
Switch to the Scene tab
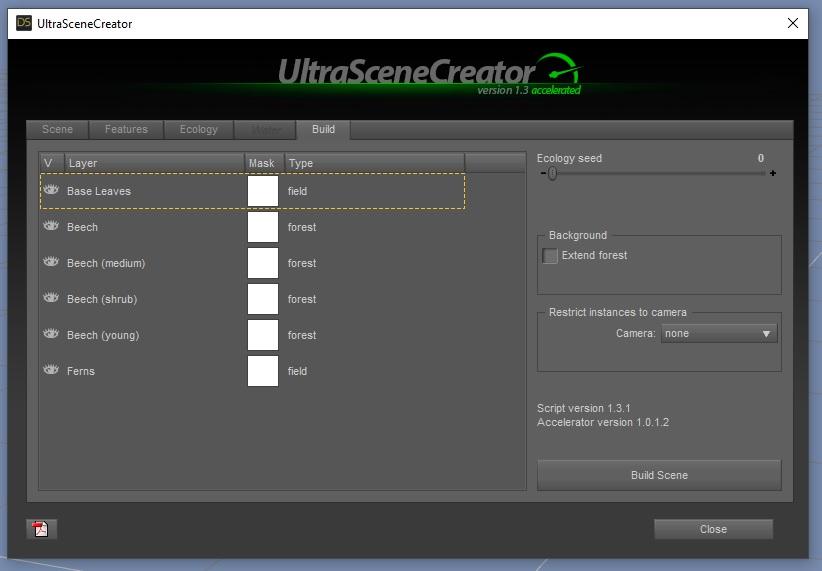pos(57,130)
